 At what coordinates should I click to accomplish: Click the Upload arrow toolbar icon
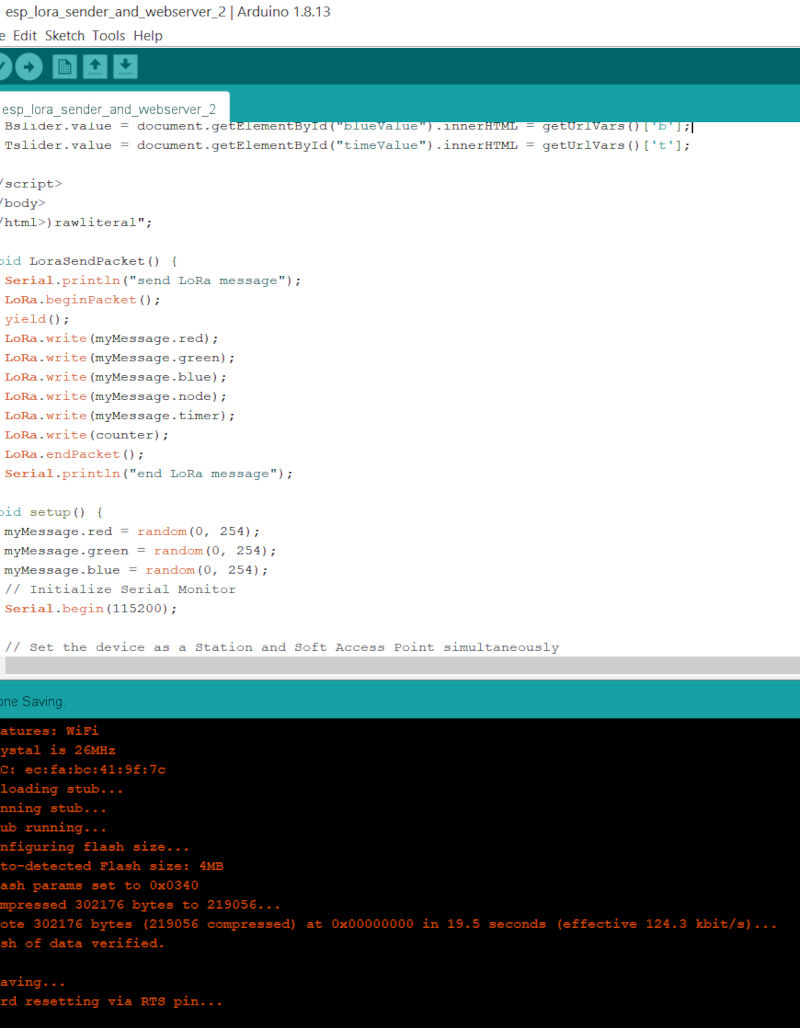(28, 66)
